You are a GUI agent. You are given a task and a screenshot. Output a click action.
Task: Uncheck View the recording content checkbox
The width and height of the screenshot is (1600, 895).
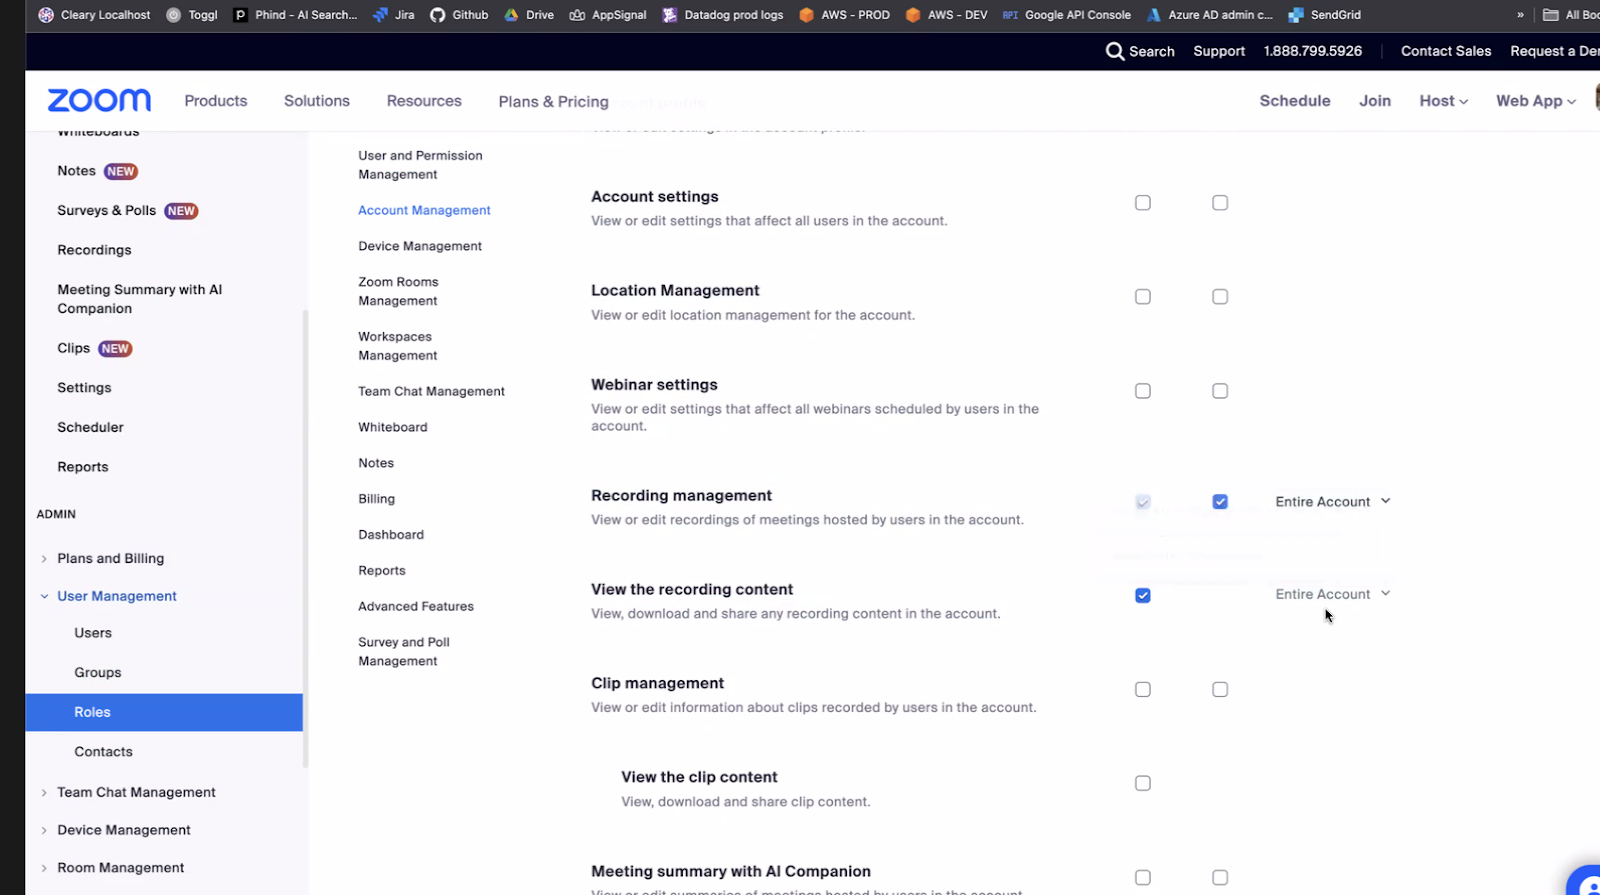1143,596
